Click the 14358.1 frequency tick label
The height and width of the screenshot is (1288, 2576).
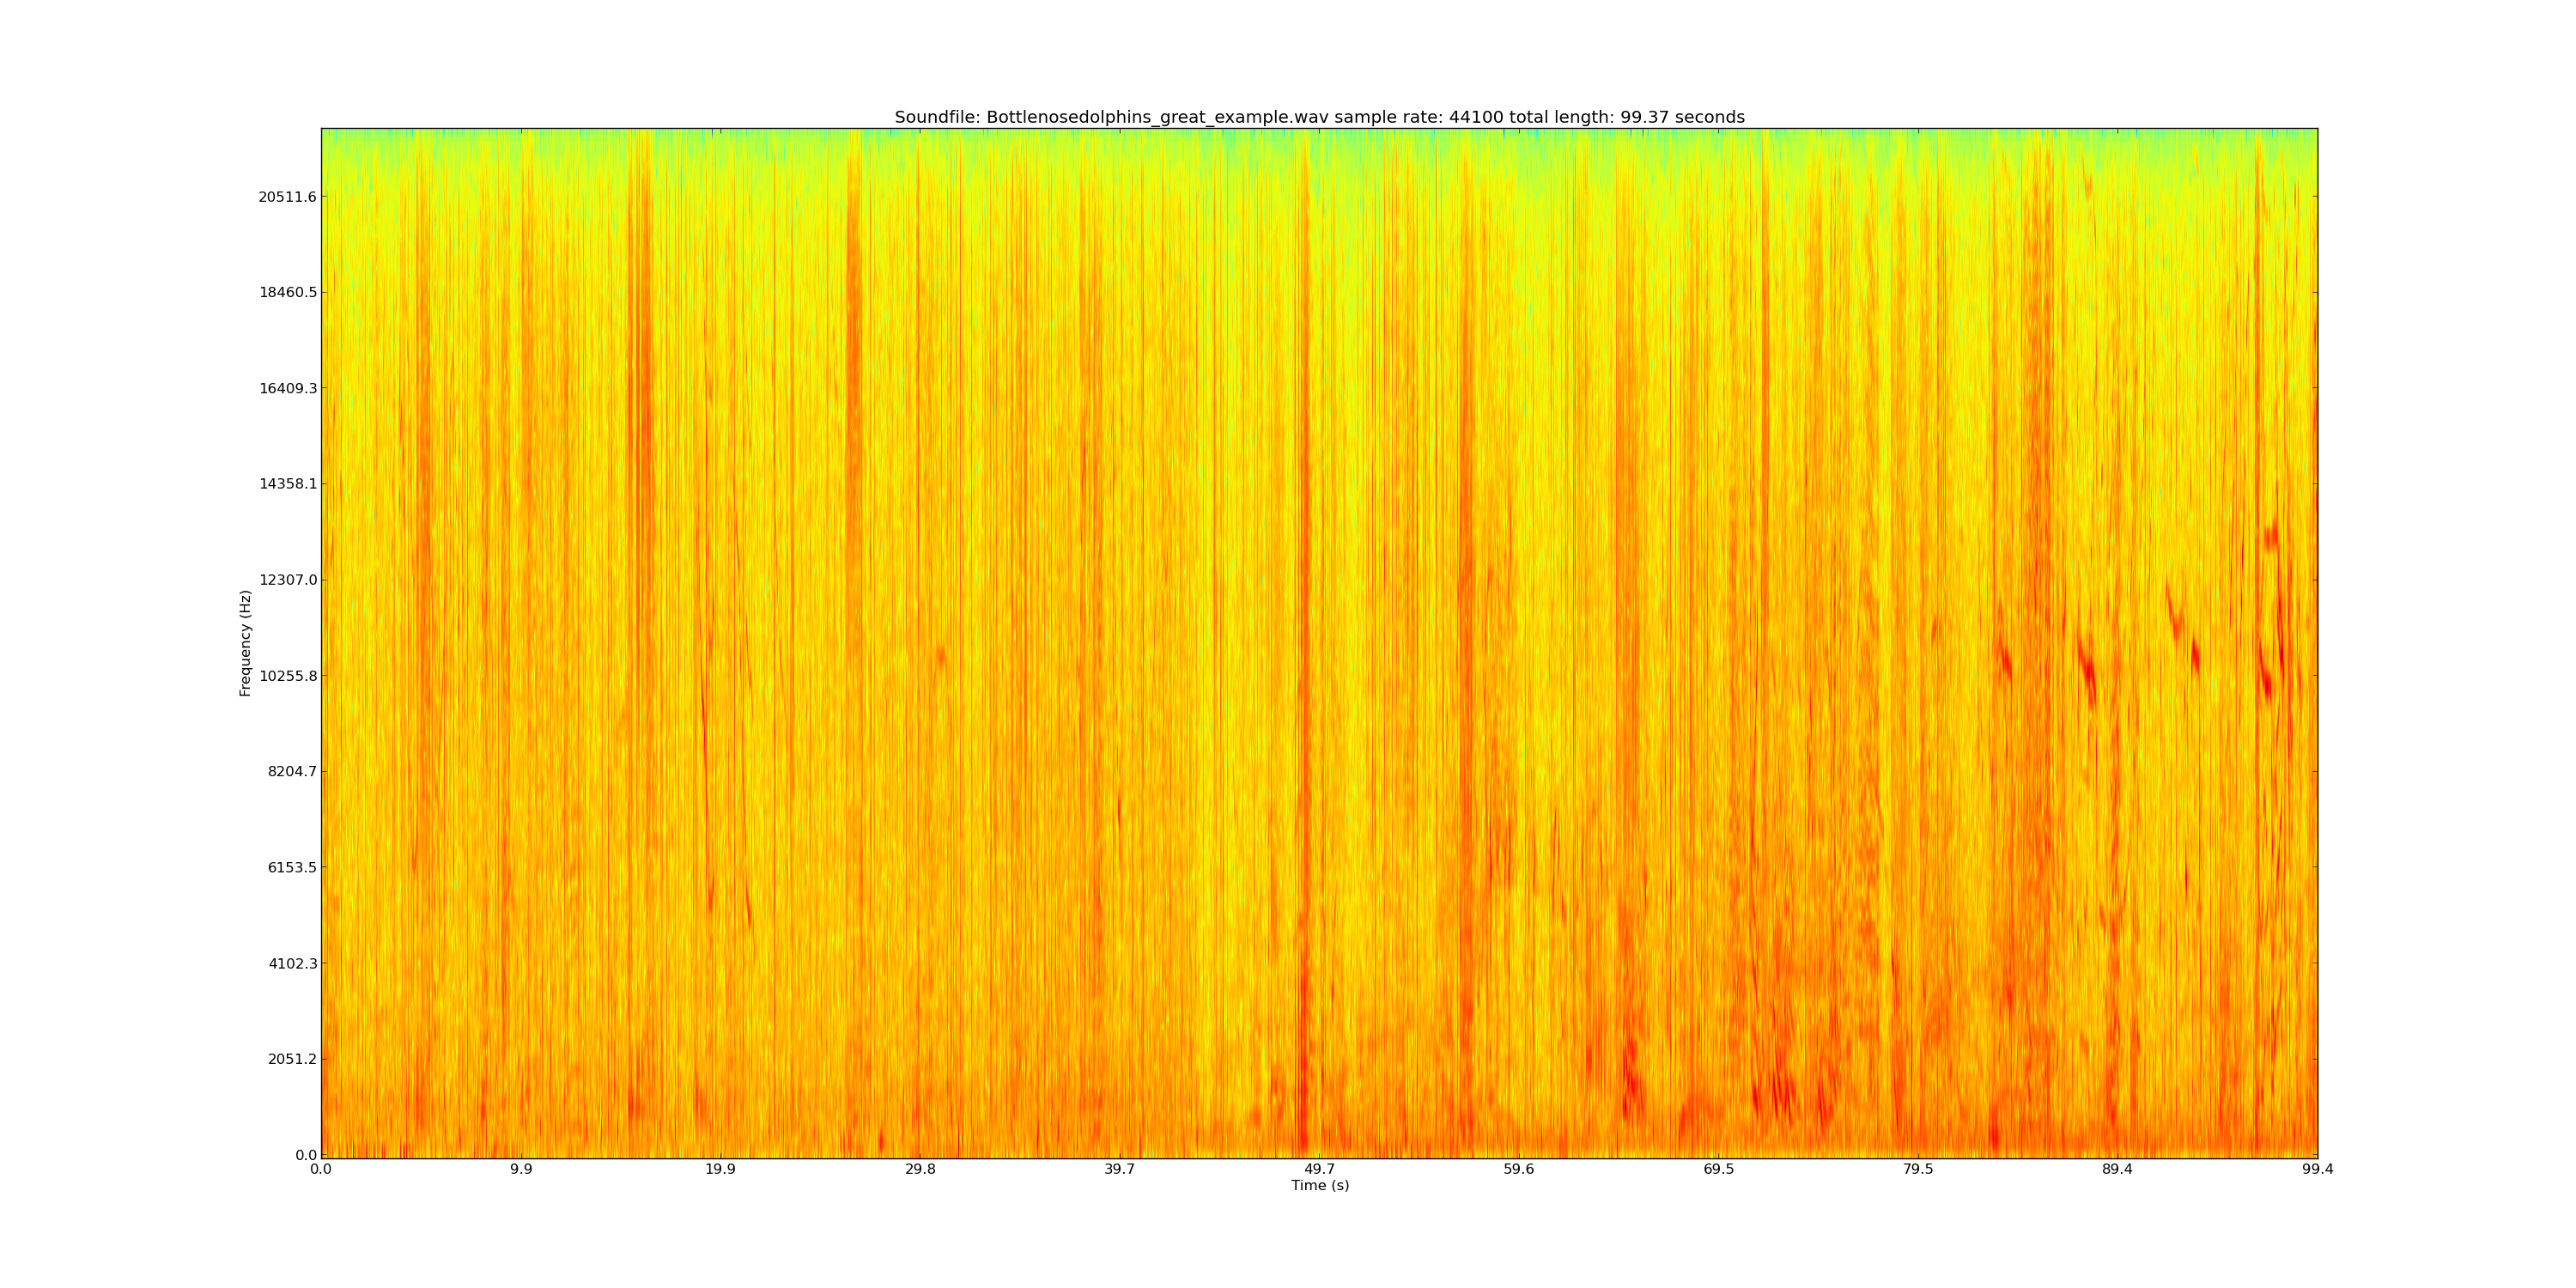287,484
